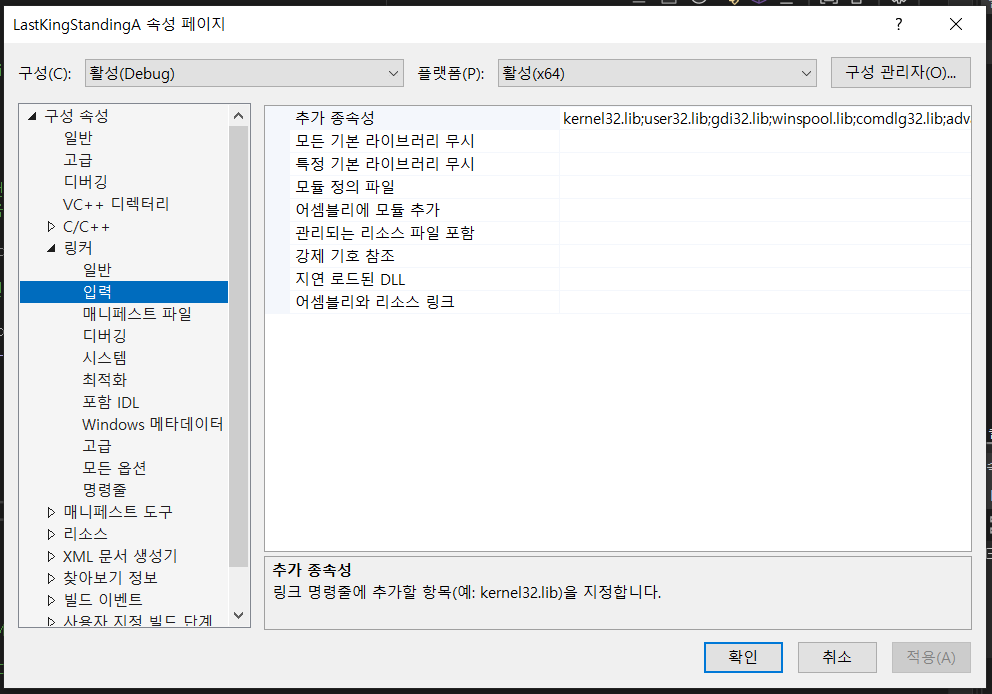Select 지연 로드된 DLL property
This screenshot has height=694, width=992.
pos(350,279)
